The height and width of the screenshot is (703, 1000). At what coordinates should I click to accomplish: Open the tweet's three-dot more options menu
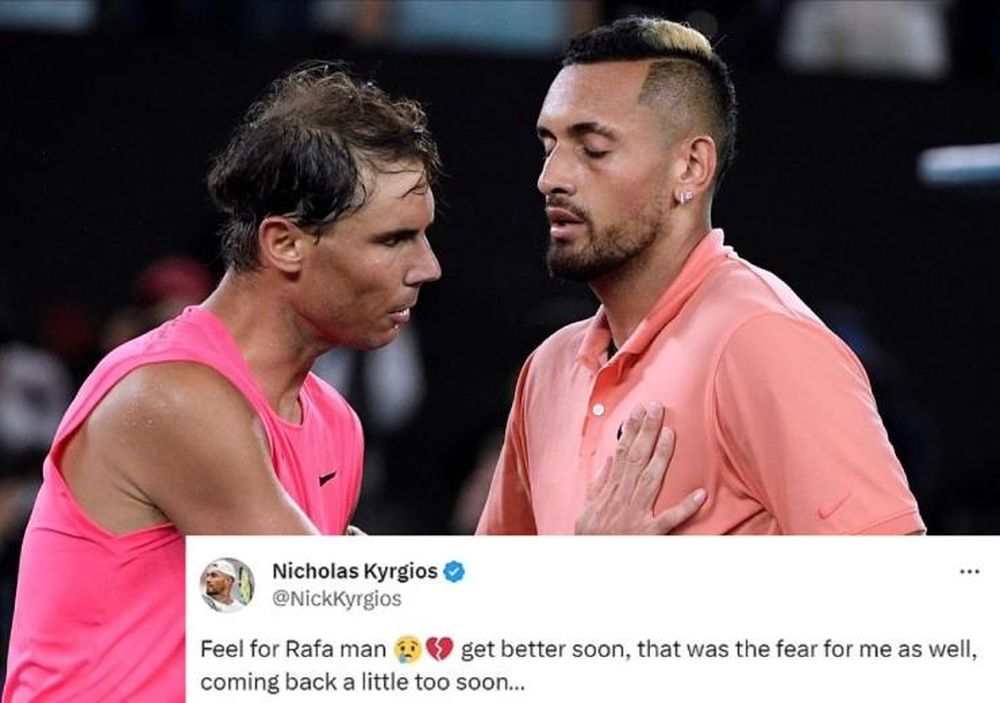coord(970,571)
